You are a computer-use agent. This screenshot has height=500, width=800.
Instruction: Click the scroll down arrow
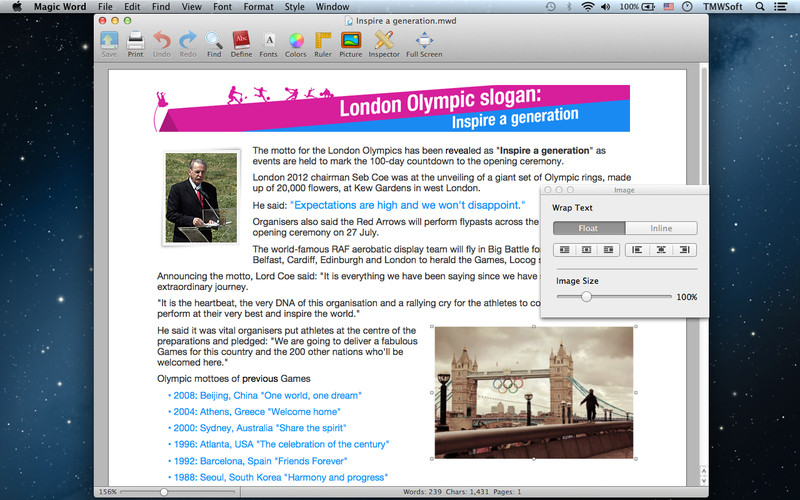(704, 481)
